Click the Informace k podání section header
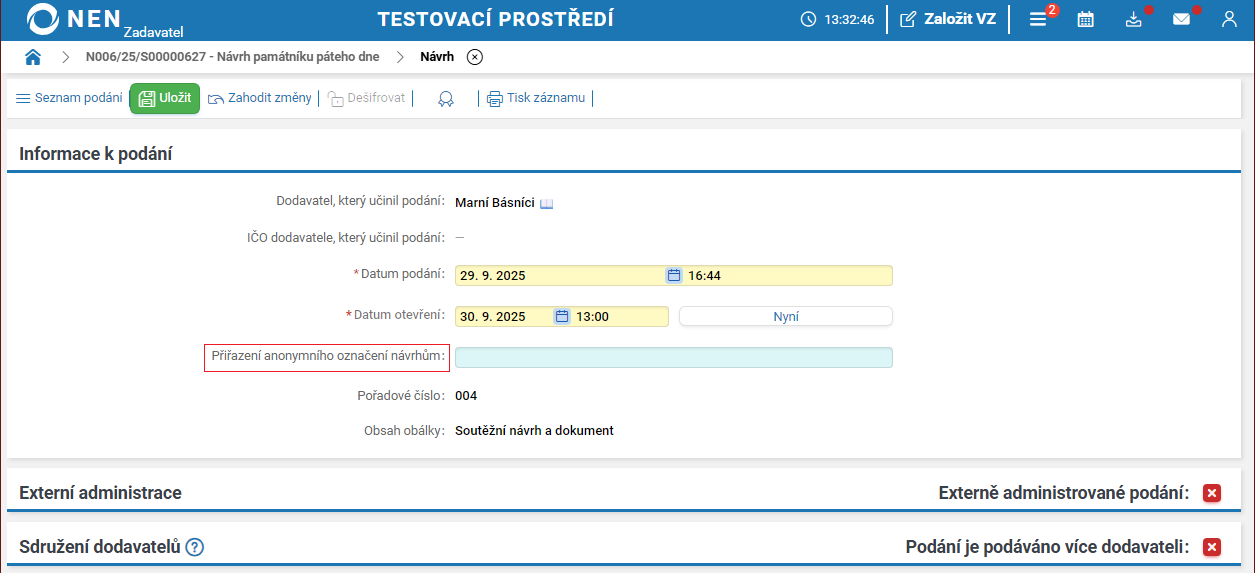The image size is (1255, 573). pos(95,153)
